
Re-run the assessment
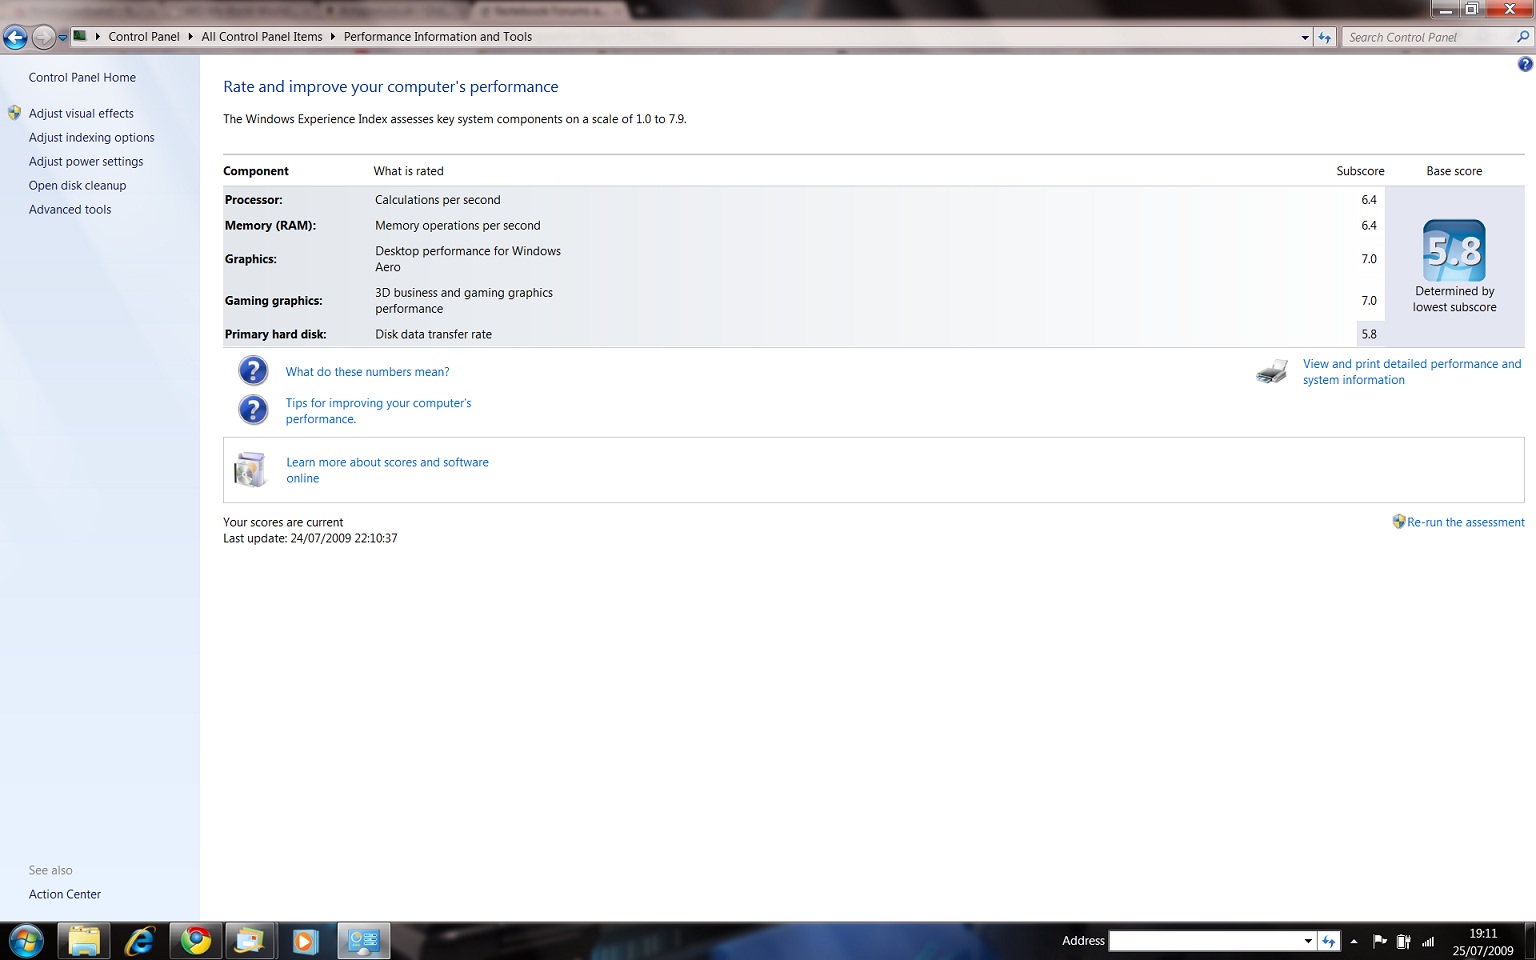click(1466, 522)
